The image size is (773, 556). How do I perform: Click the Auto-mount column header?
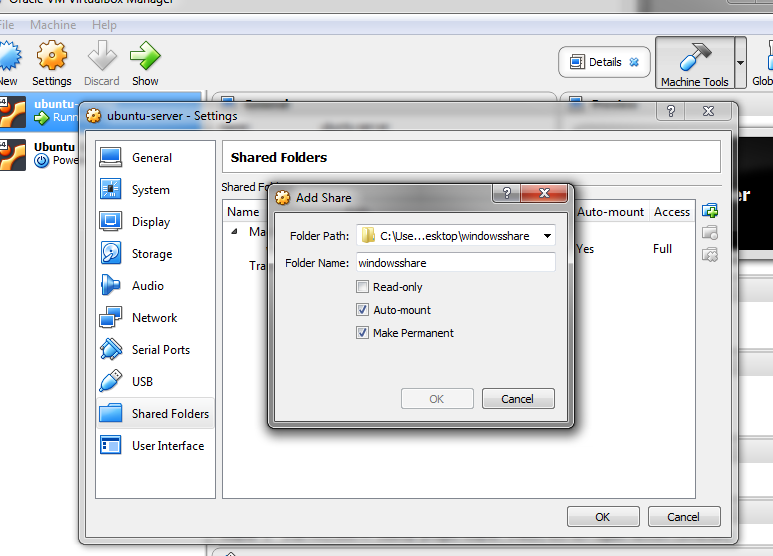tap(611, 212)
